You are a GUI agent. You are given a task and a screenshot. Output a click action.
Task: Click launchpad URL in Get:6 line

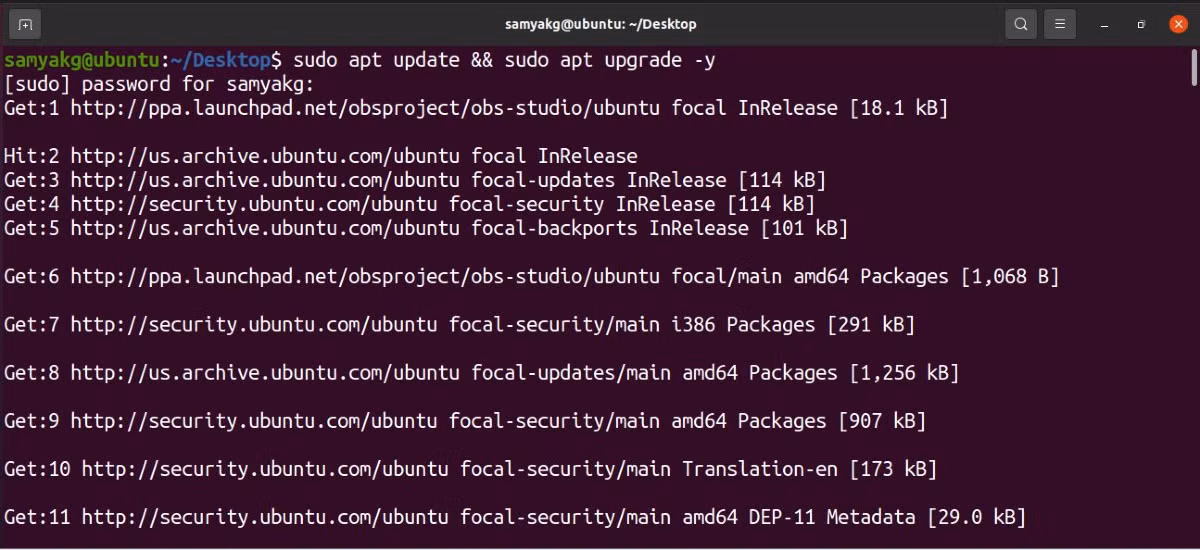(365, 276)
